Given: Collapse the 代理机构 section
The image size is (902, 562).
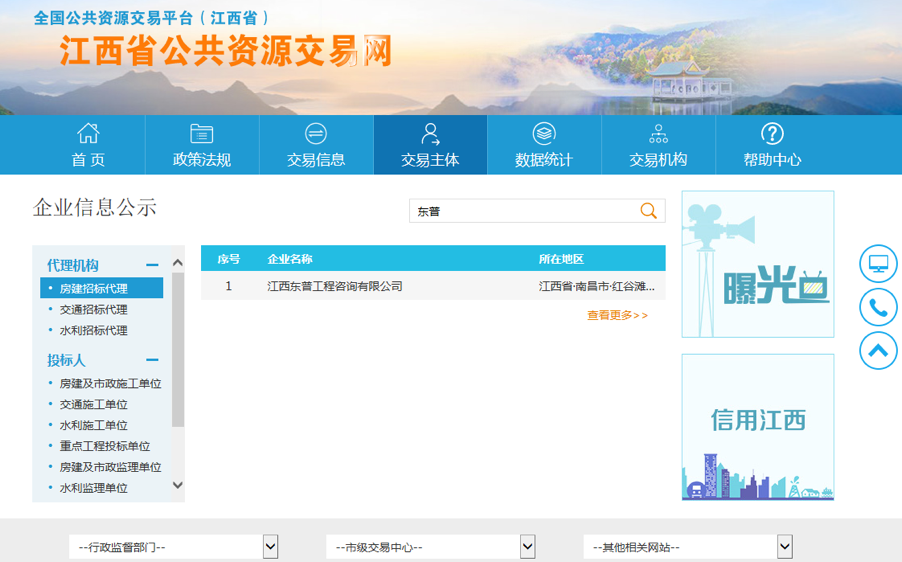Looking at the screenshot, I should [152, 265].
